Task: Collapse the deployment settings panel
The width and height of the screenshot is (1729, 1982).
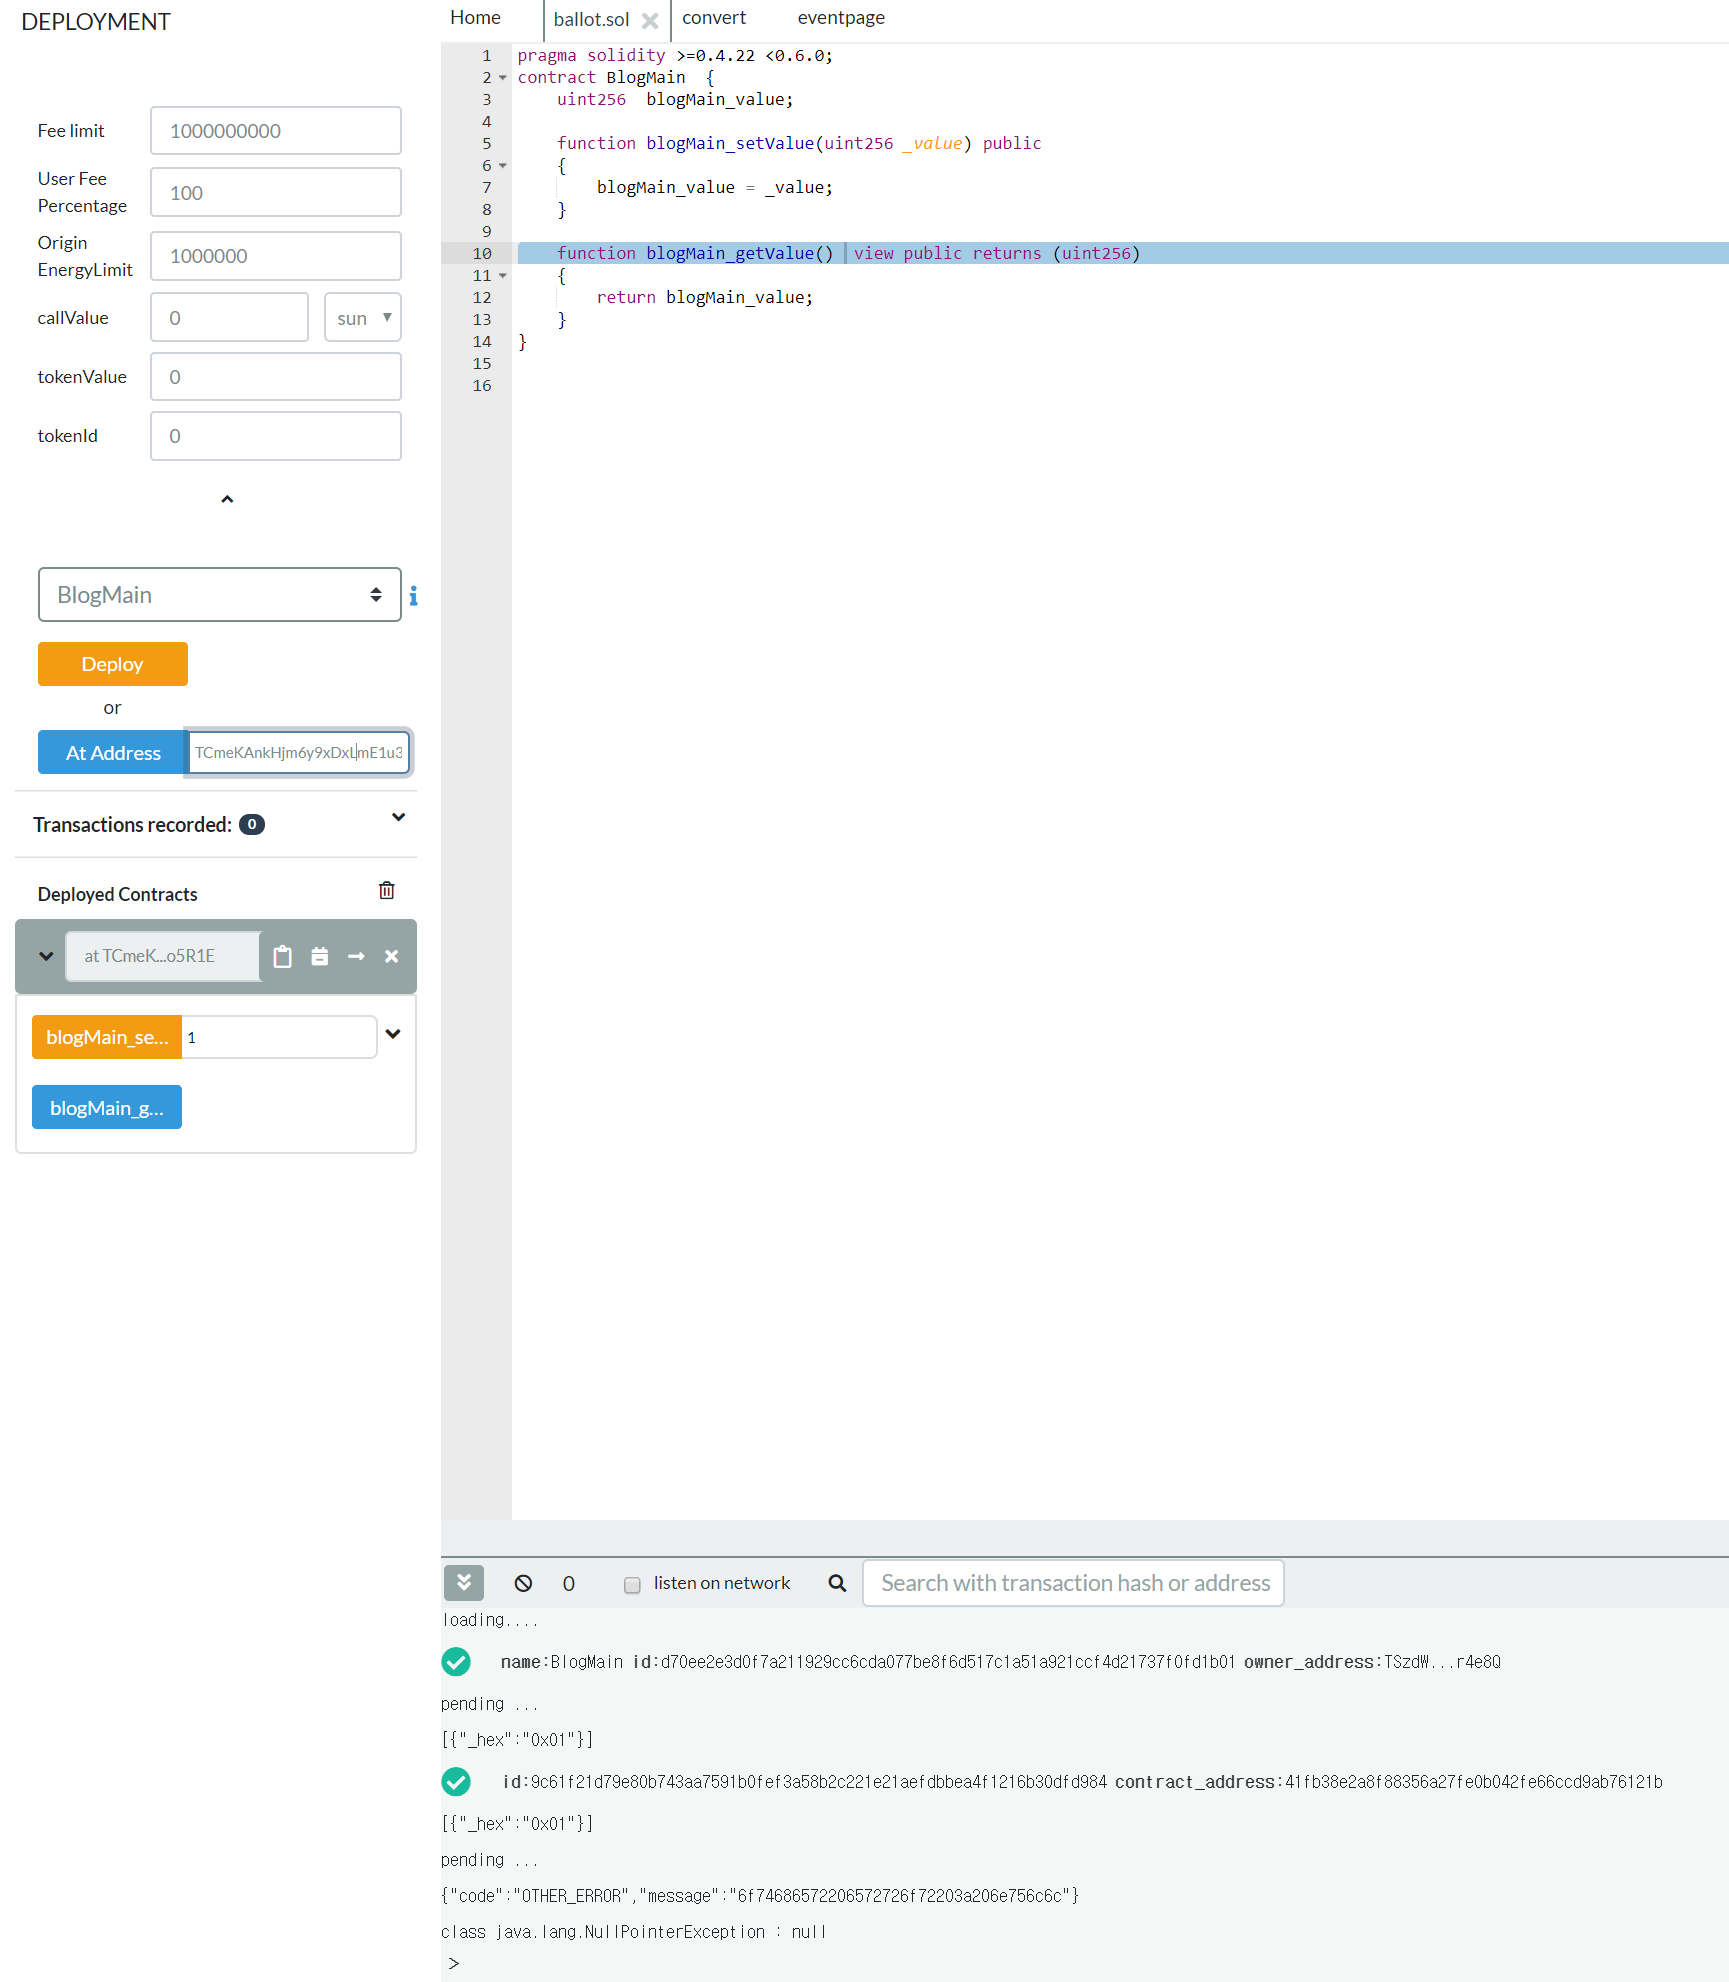Action: 226,499
